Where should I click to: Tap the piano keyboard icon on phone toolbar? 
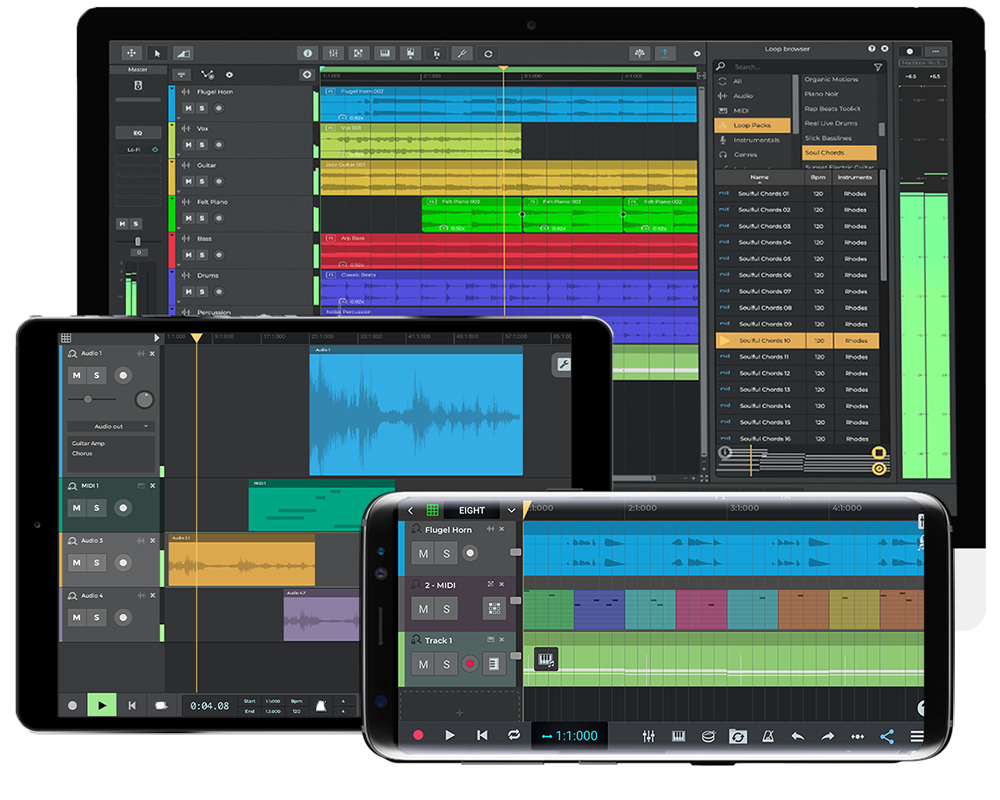click(x=678, y=736)
